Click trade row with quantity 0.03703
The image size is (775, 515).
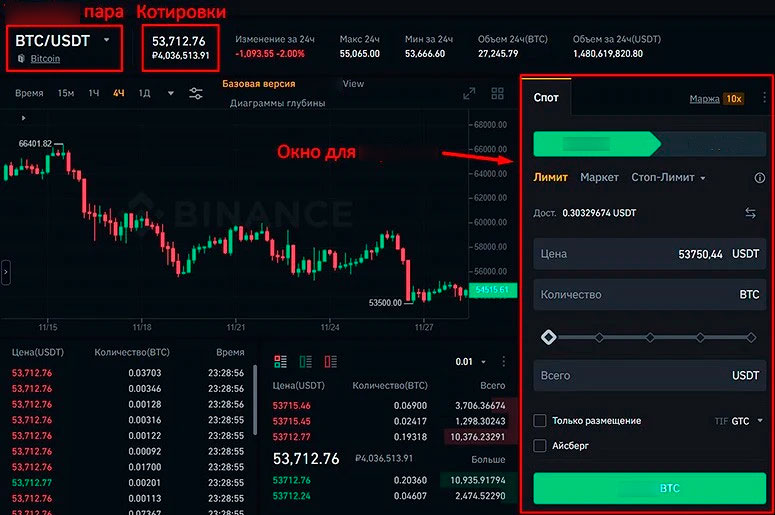click(x=128, y=373)
